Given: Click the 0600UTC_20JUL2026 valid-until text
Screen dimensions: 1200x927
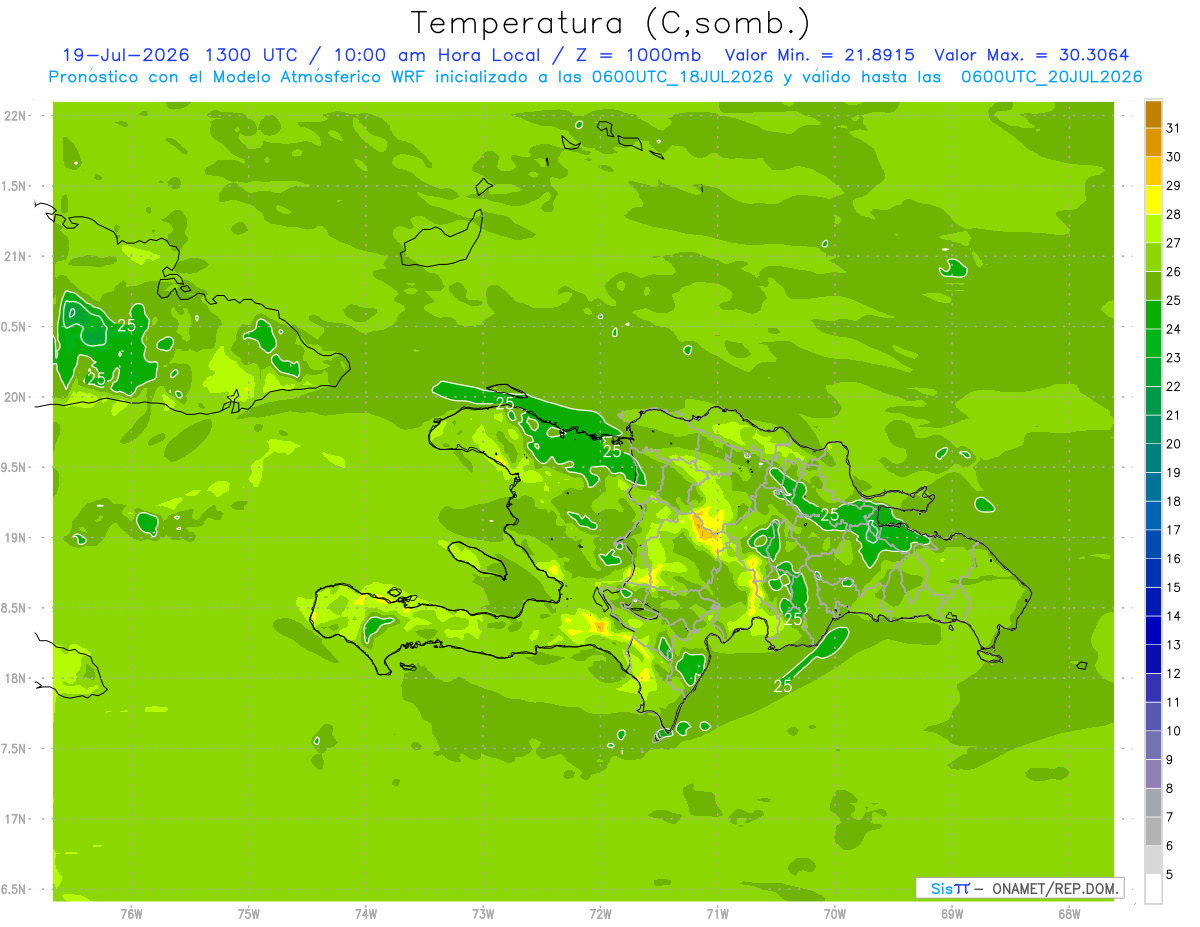Looking at the screenshot, I should (1051, 77).
